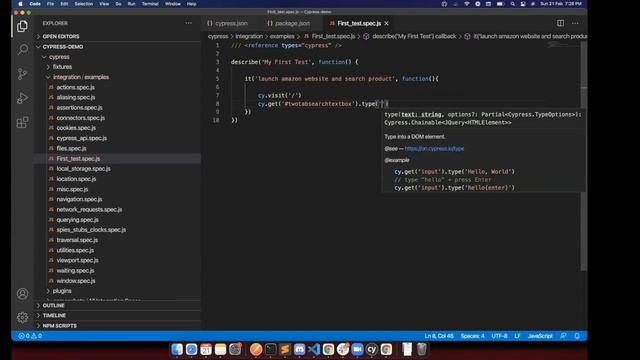Open Visual Studio Code from the dock
Image resolution: width=640 pixels, height=360 pixels.
tap(314, 349)
